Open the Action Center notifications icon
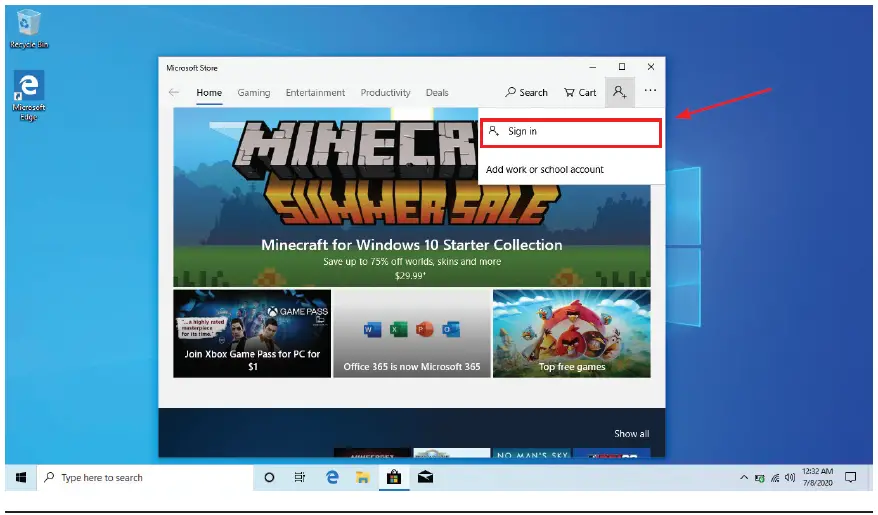878x515 pixels. [x=851, y=477]
